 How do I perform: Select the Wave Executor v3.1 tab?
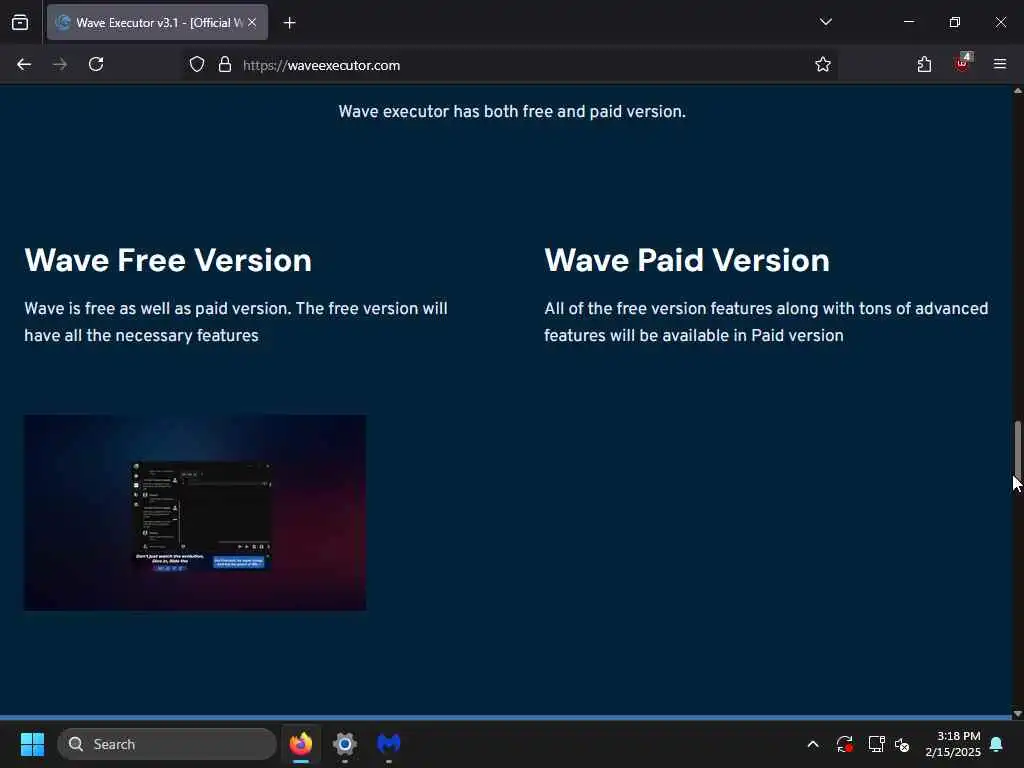pyautogui.click(x=157, y=22)
